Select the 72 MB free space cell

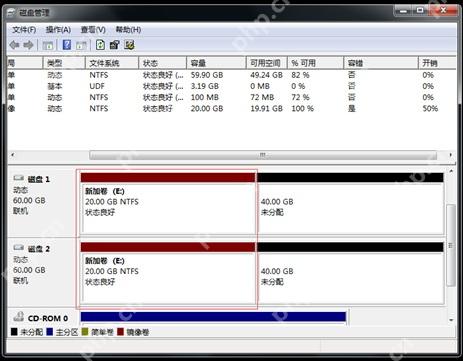click(x=262, y=97)
